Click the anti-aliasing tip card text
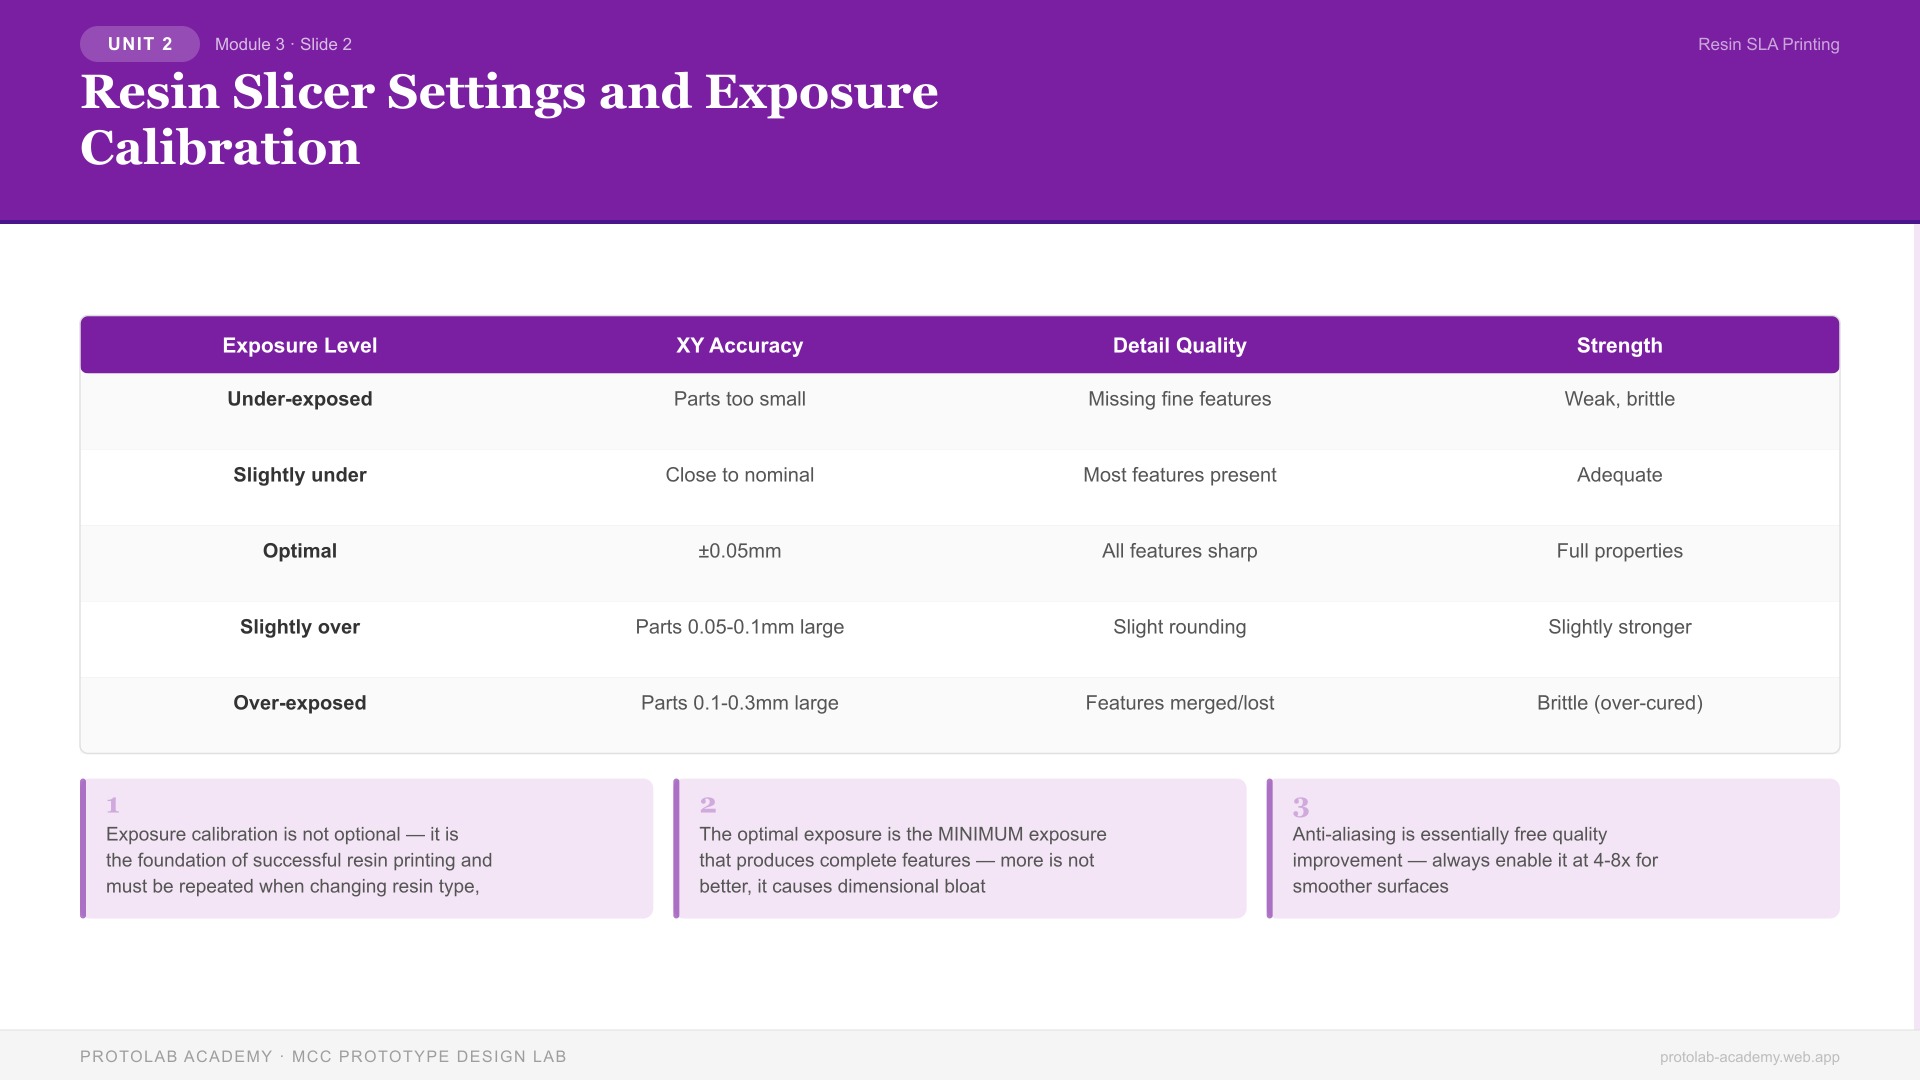1920x1080 pixels. point(1474,860)
